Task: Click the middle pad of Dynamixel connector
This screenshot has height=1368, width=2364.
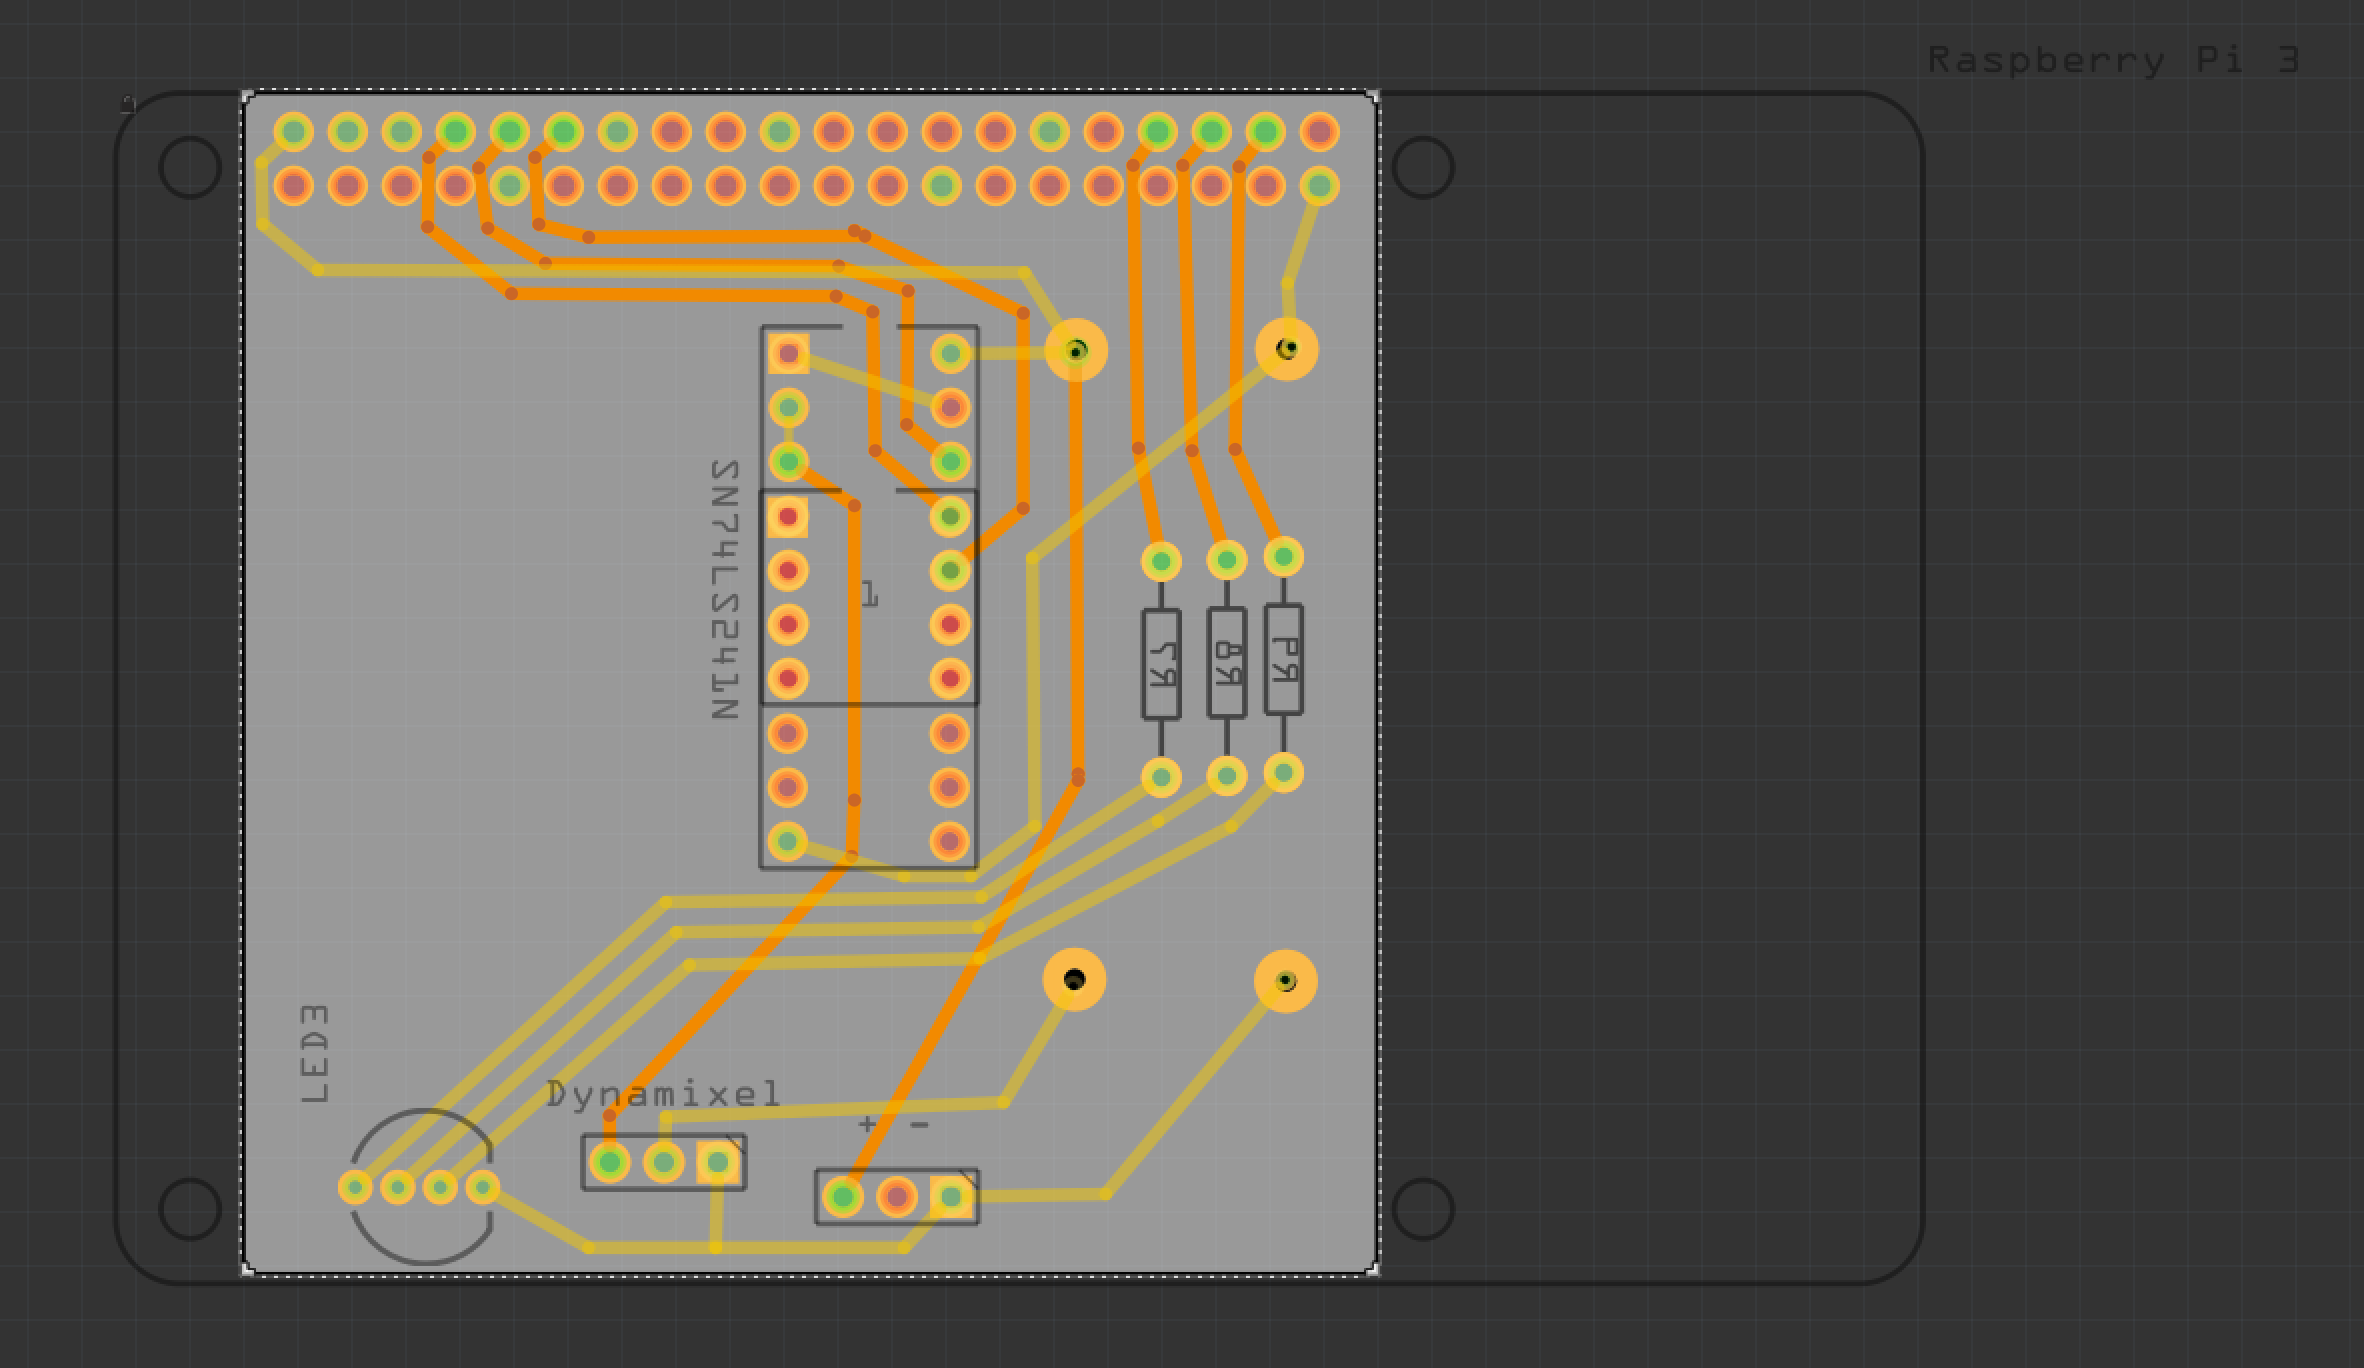Action: (663, 1162)
